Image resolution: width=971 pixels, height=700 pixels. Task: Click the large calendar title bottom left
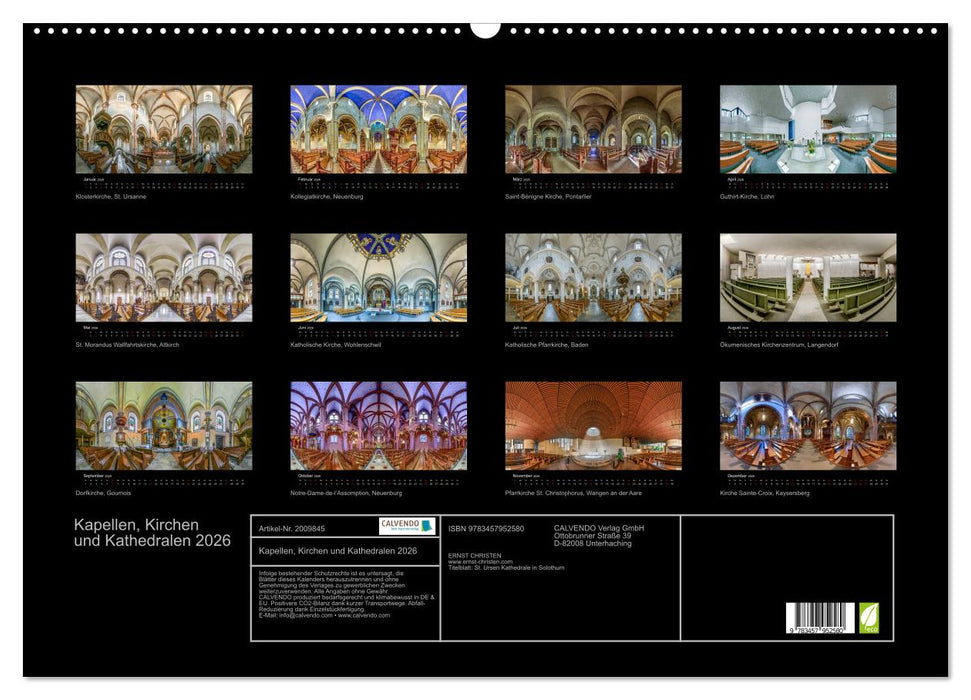pos(152,533)
